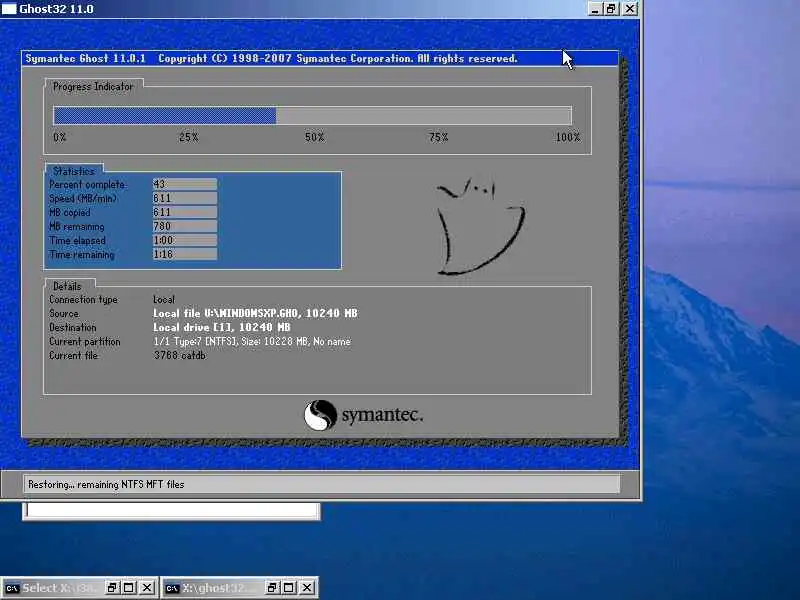The width and height of the screenshot is (800, 600).
Task: Click the 'Time remaining' label
Action: (82, 255)
